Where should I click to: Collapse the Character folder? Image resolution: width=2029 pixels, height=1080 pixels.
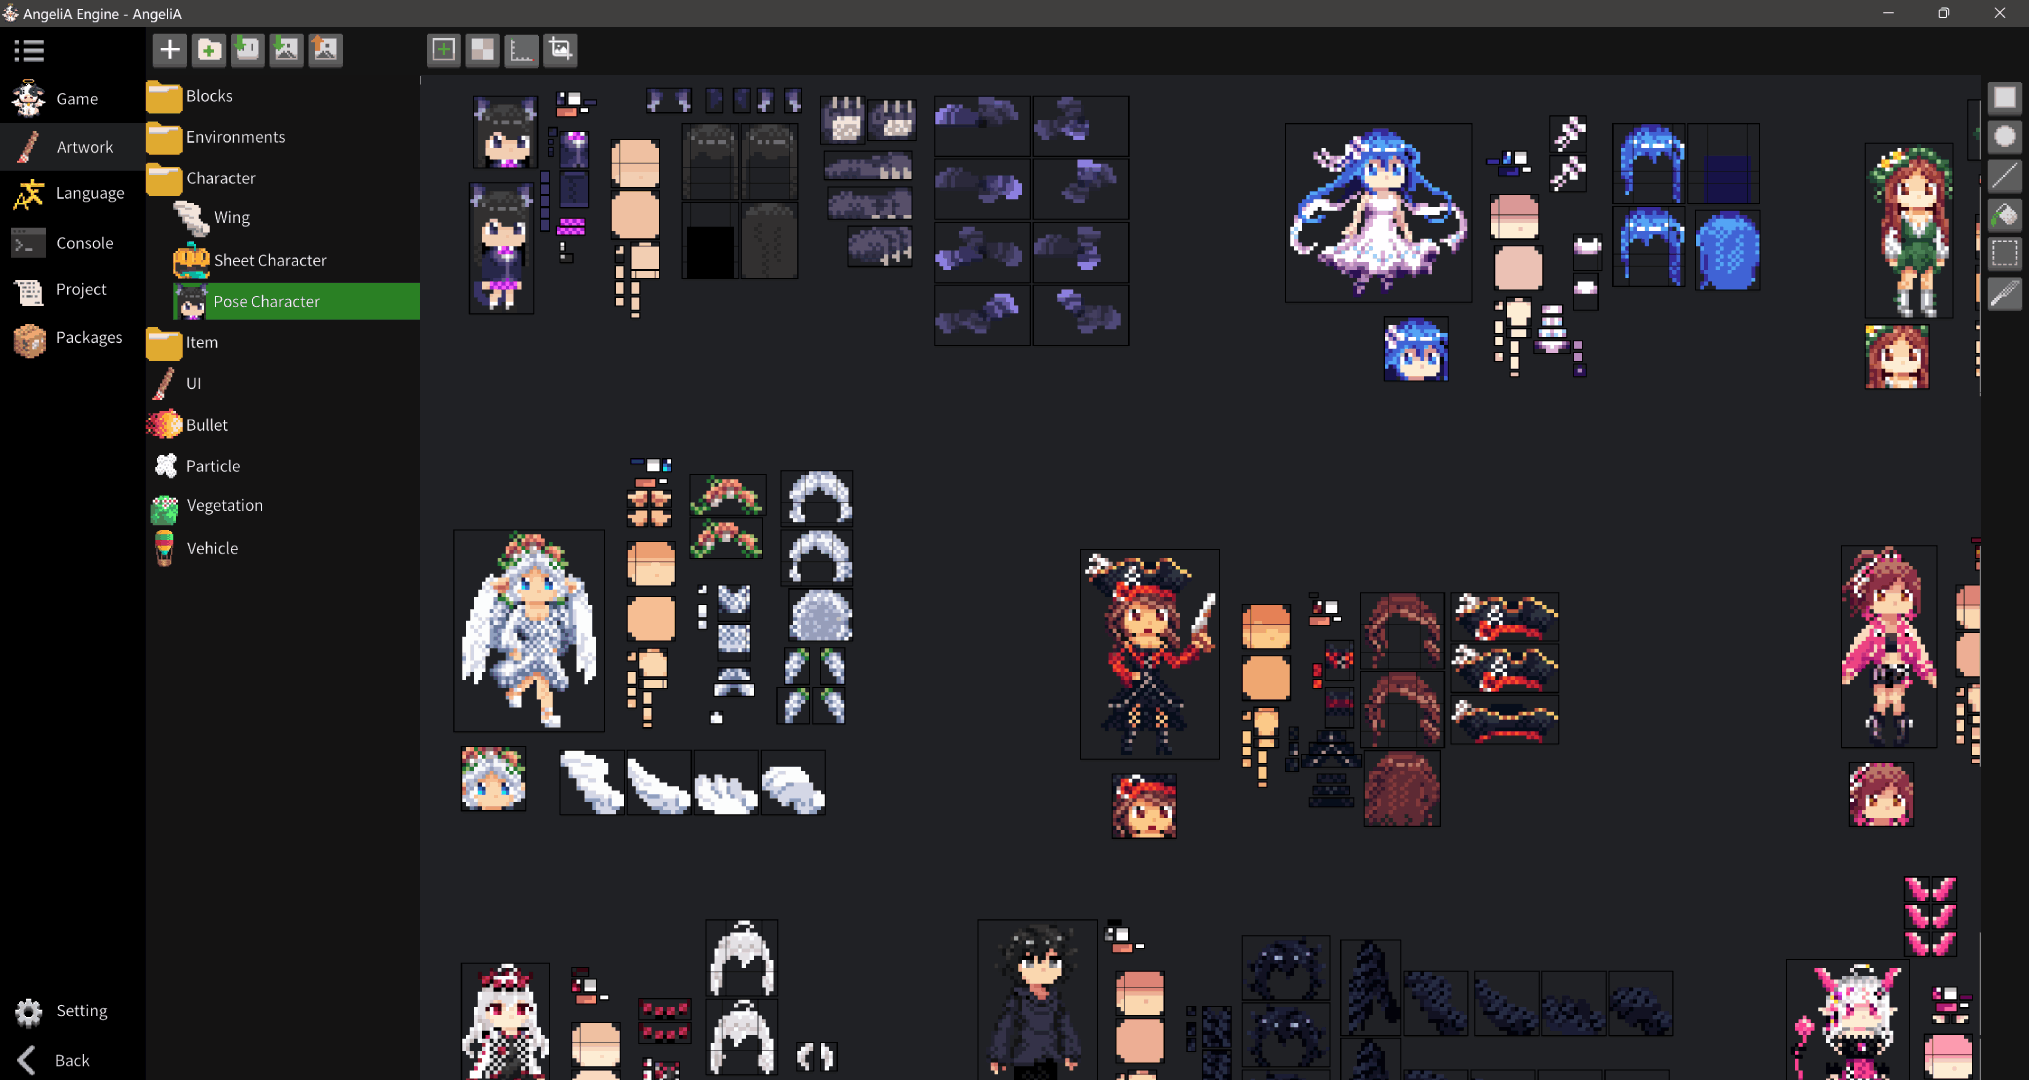[220, 178]
